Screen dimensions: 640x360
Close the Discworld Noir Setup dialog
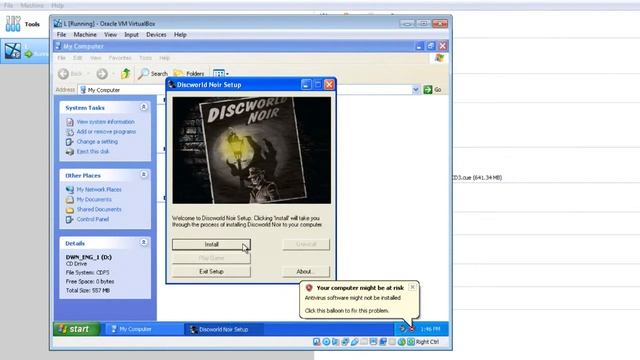point(329,84)
